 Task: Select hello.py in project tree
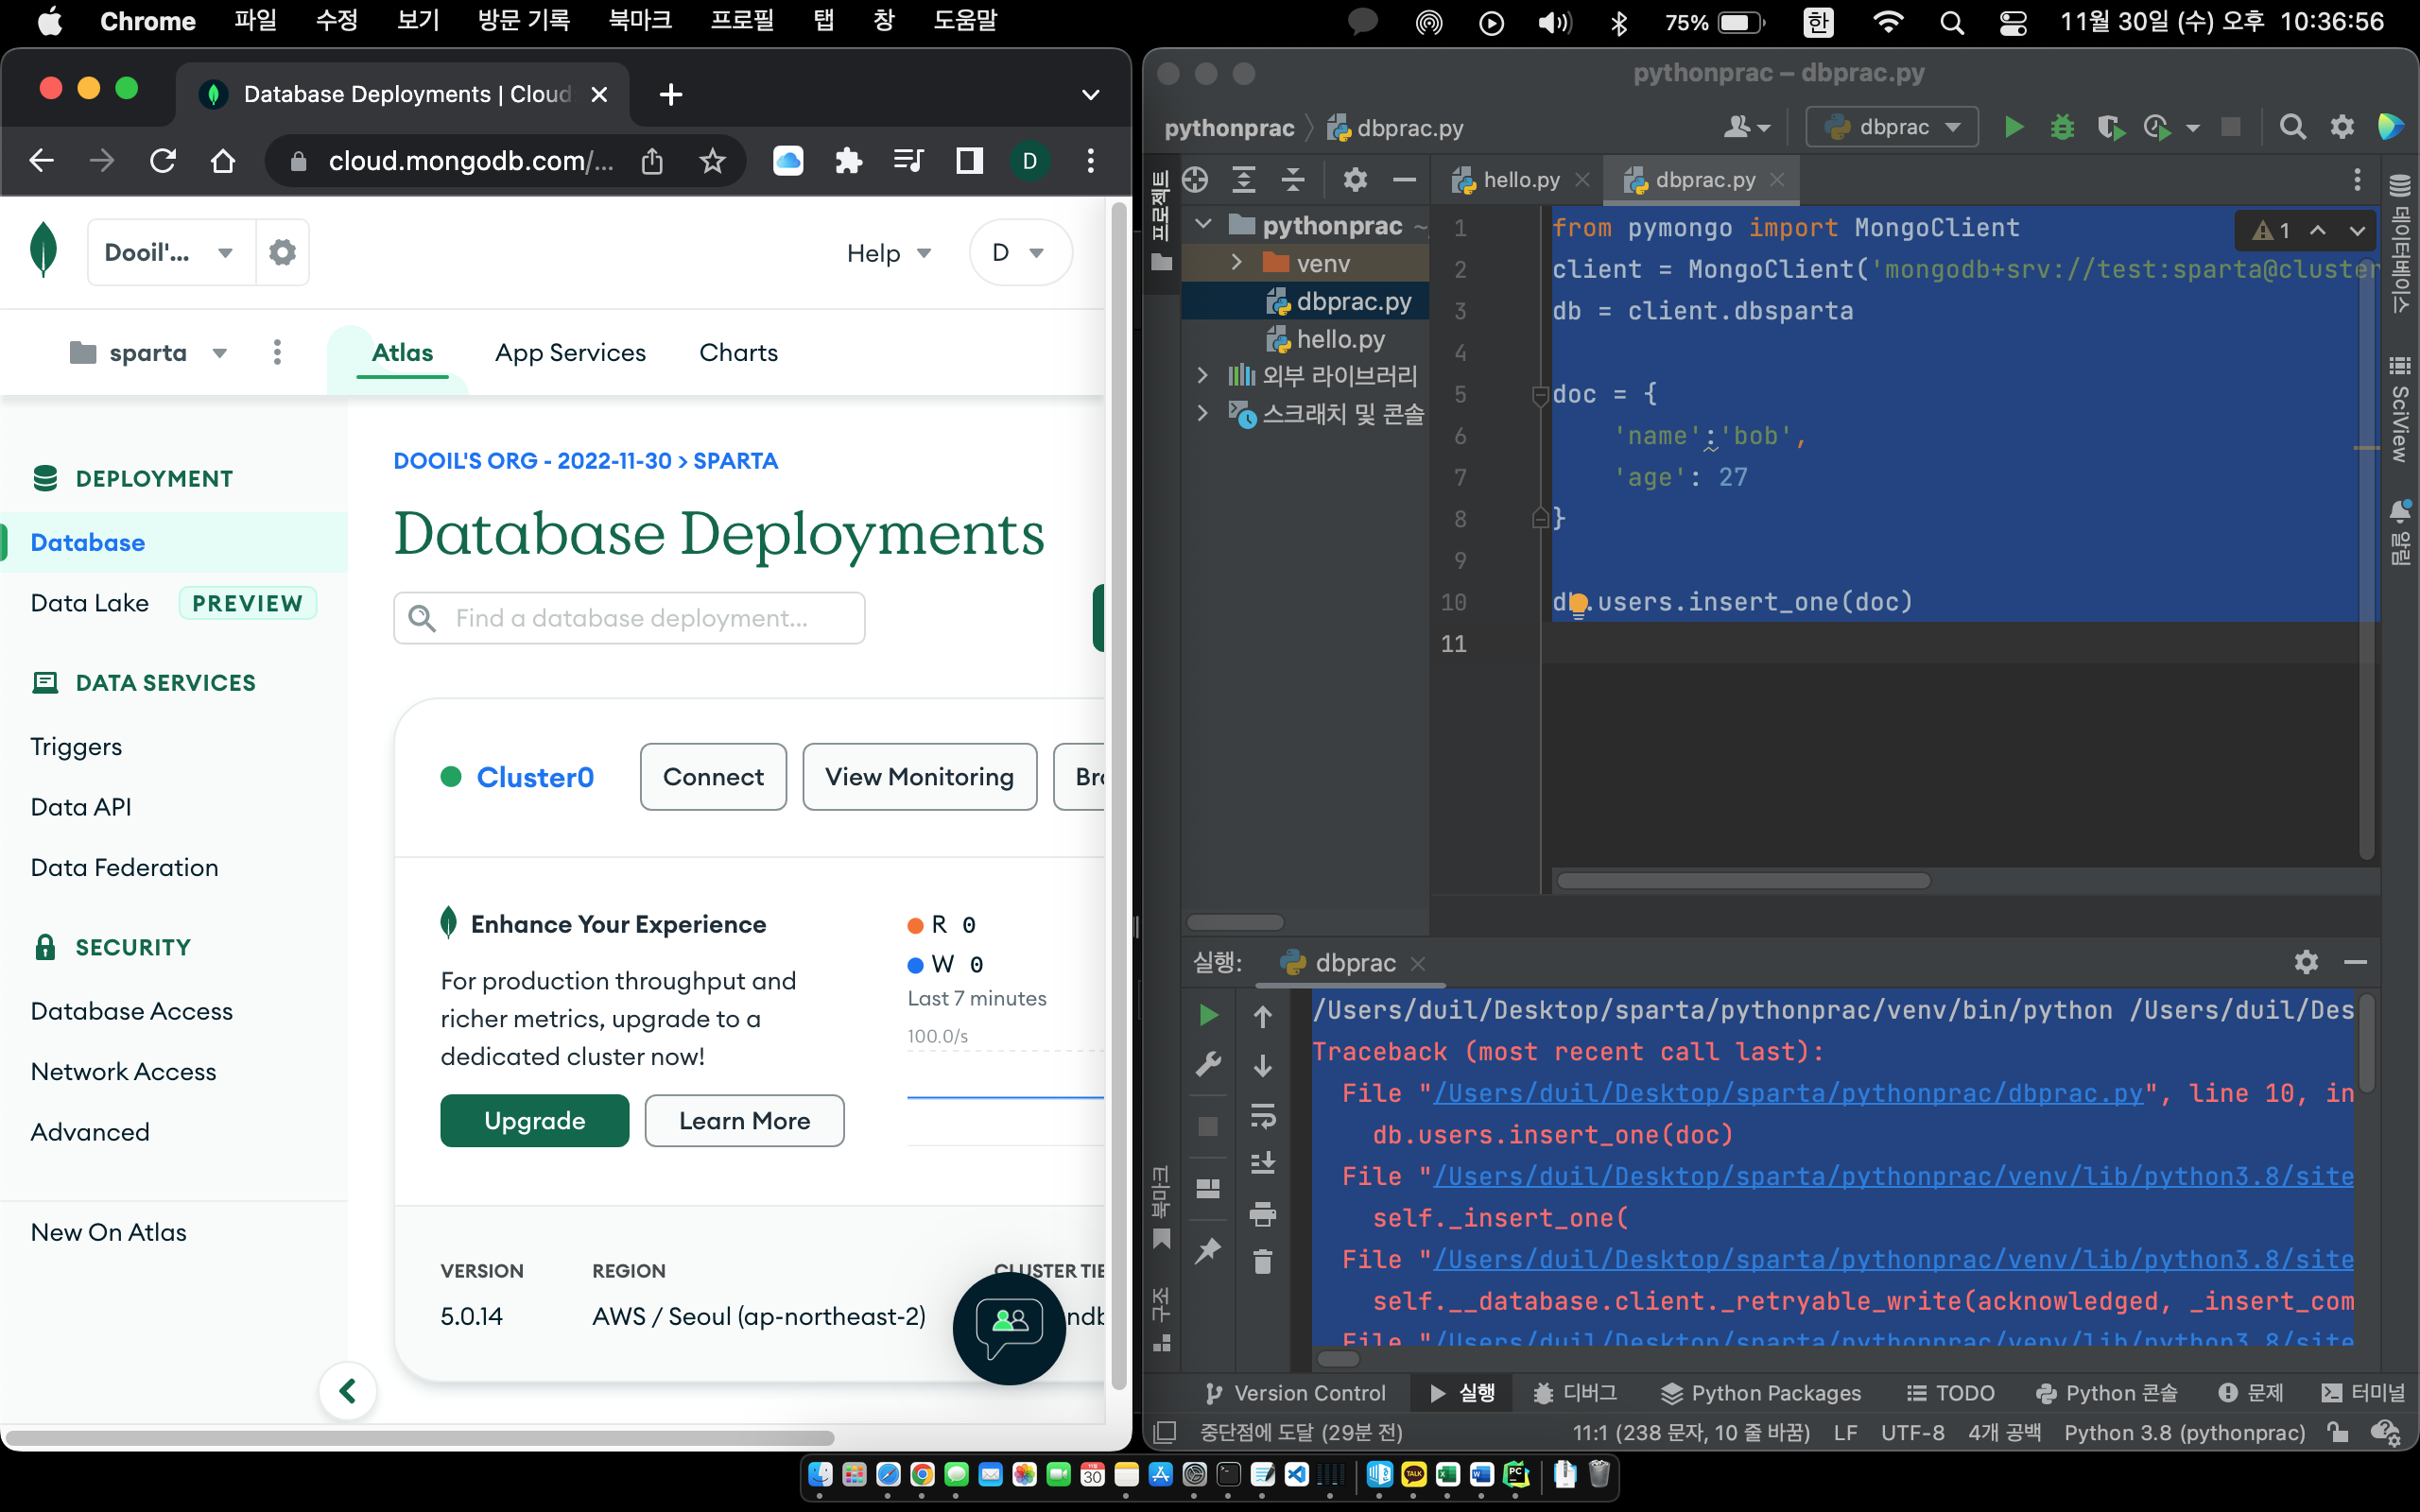coord(1324,339)
